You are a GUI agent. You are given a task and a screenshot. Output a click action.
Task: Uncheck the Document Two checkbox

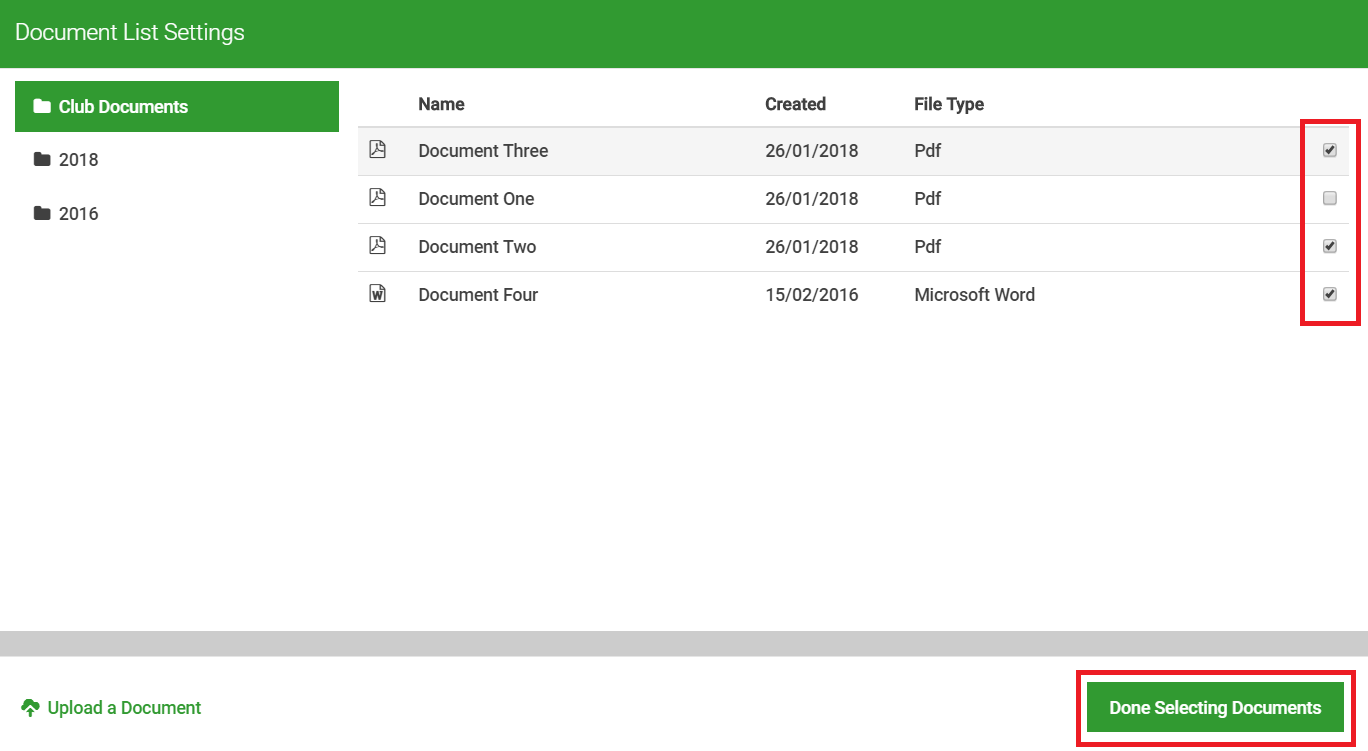click(1330, 246)
